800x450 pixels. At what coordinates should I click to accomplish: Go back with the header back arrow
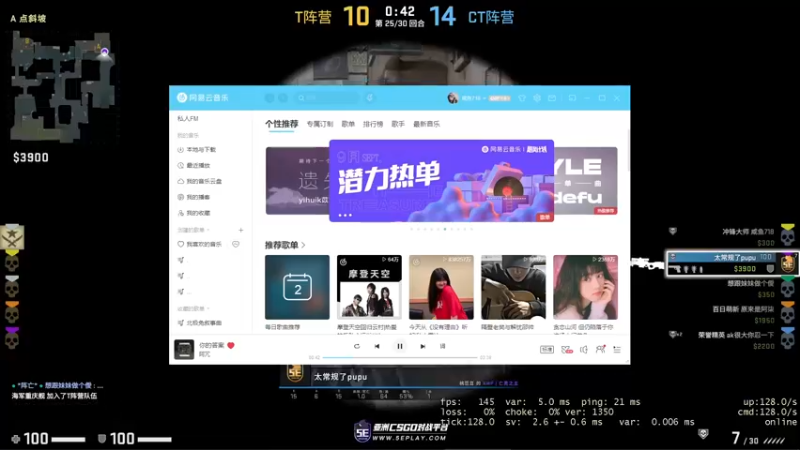pos(269,98)
